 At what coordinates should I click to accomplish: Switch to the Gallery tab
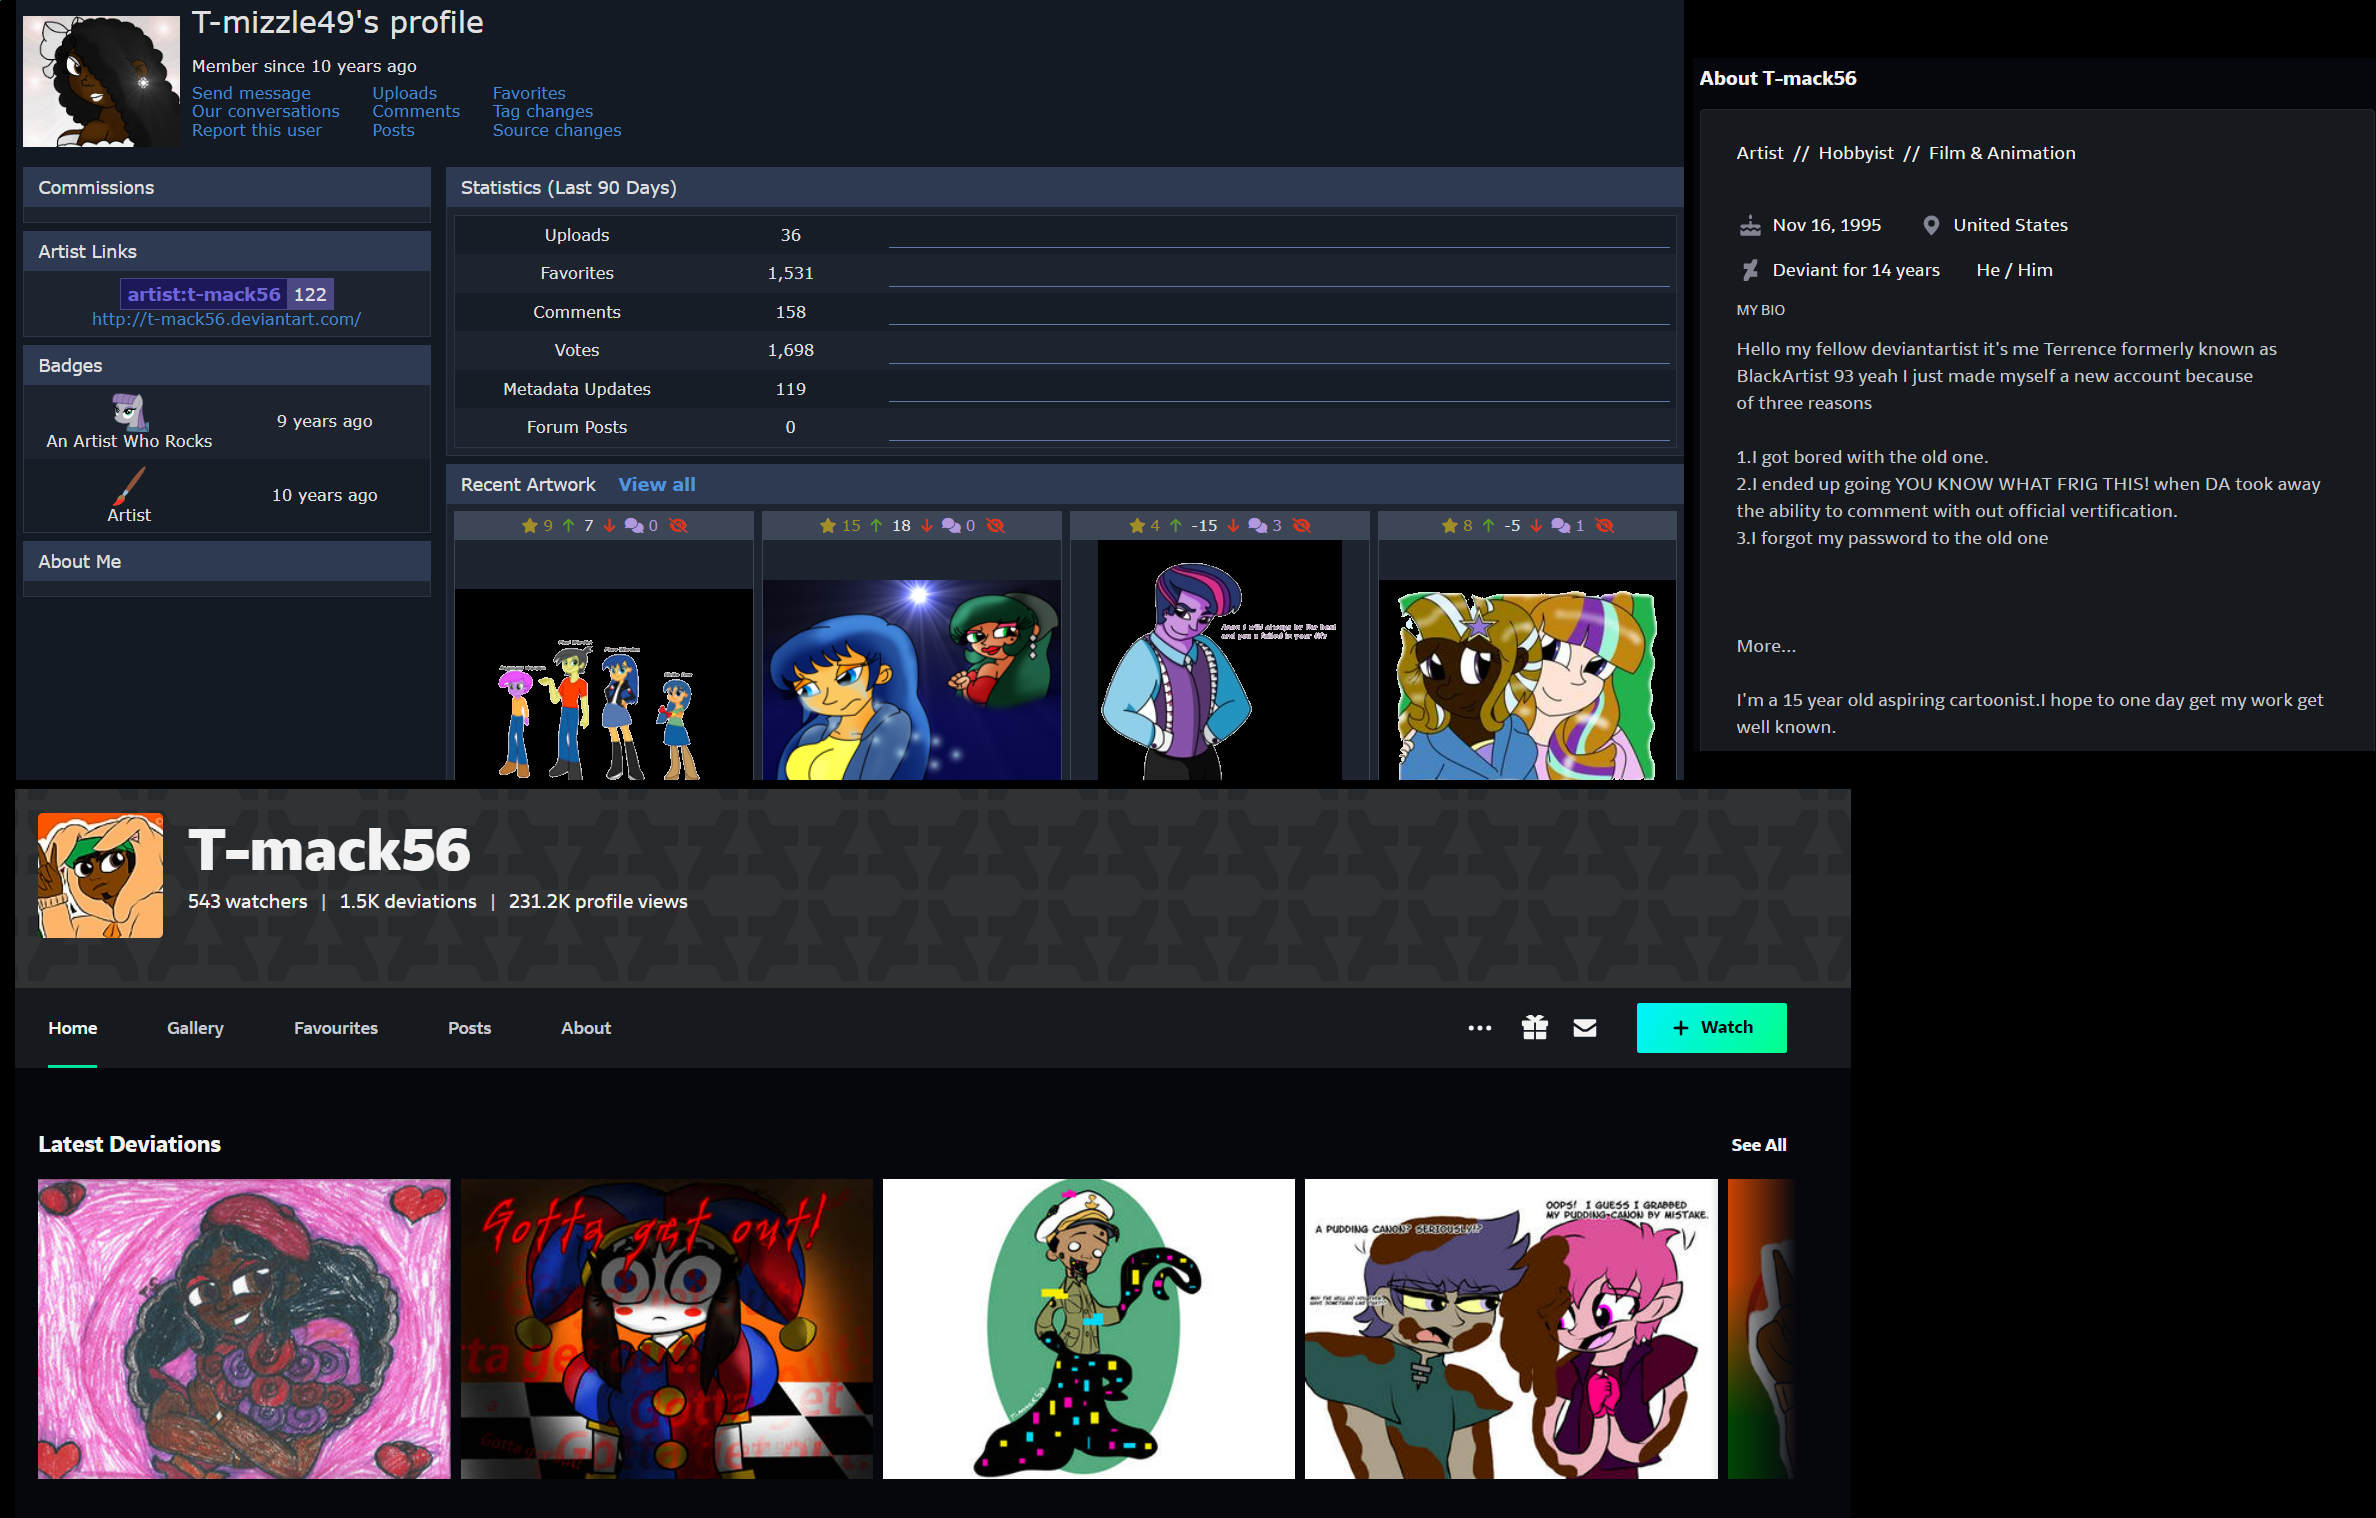click(x=195, y=1028)
